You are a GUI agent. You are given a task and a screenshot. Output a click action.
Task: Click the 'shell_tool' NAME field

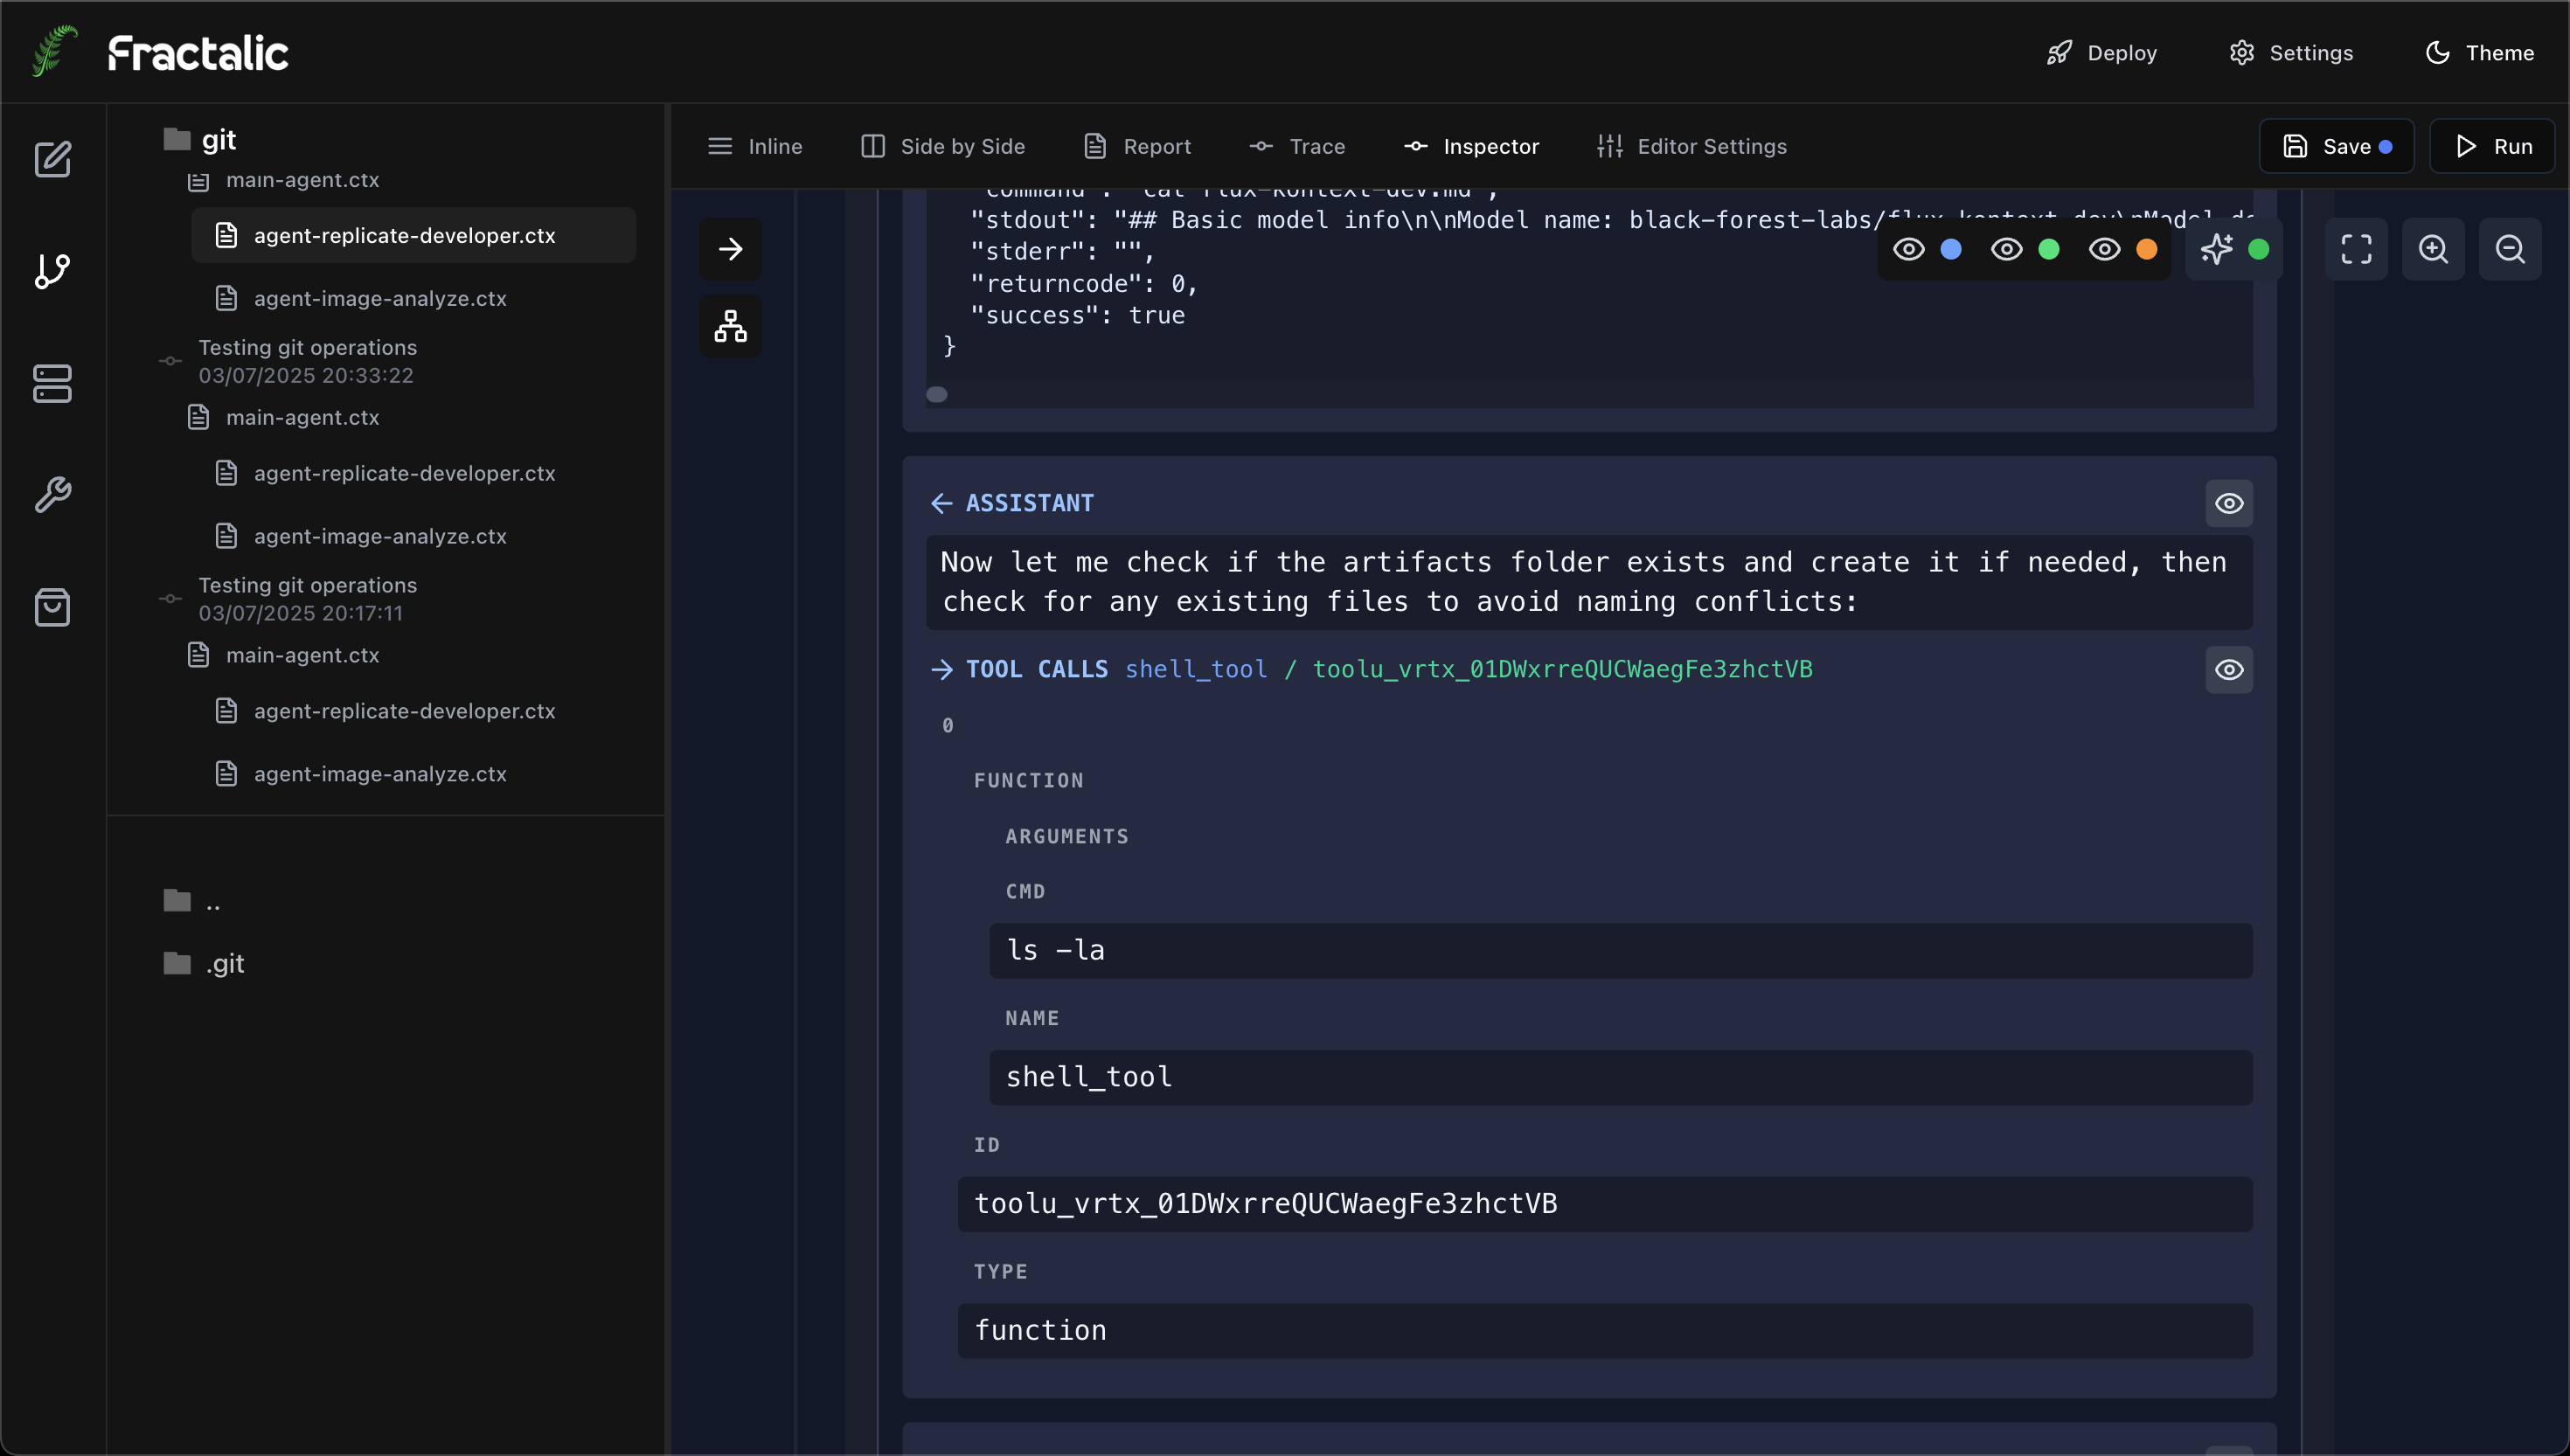pos(1620,1077)
